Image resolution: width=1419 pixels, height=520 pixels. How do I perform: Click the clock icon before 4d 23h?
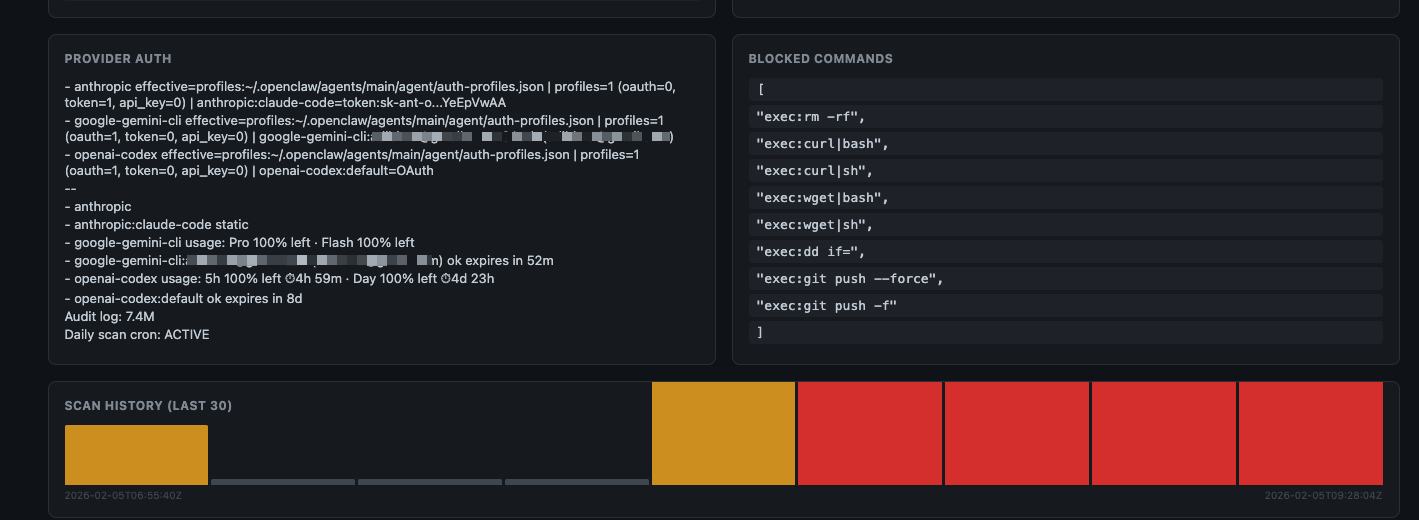447,279
